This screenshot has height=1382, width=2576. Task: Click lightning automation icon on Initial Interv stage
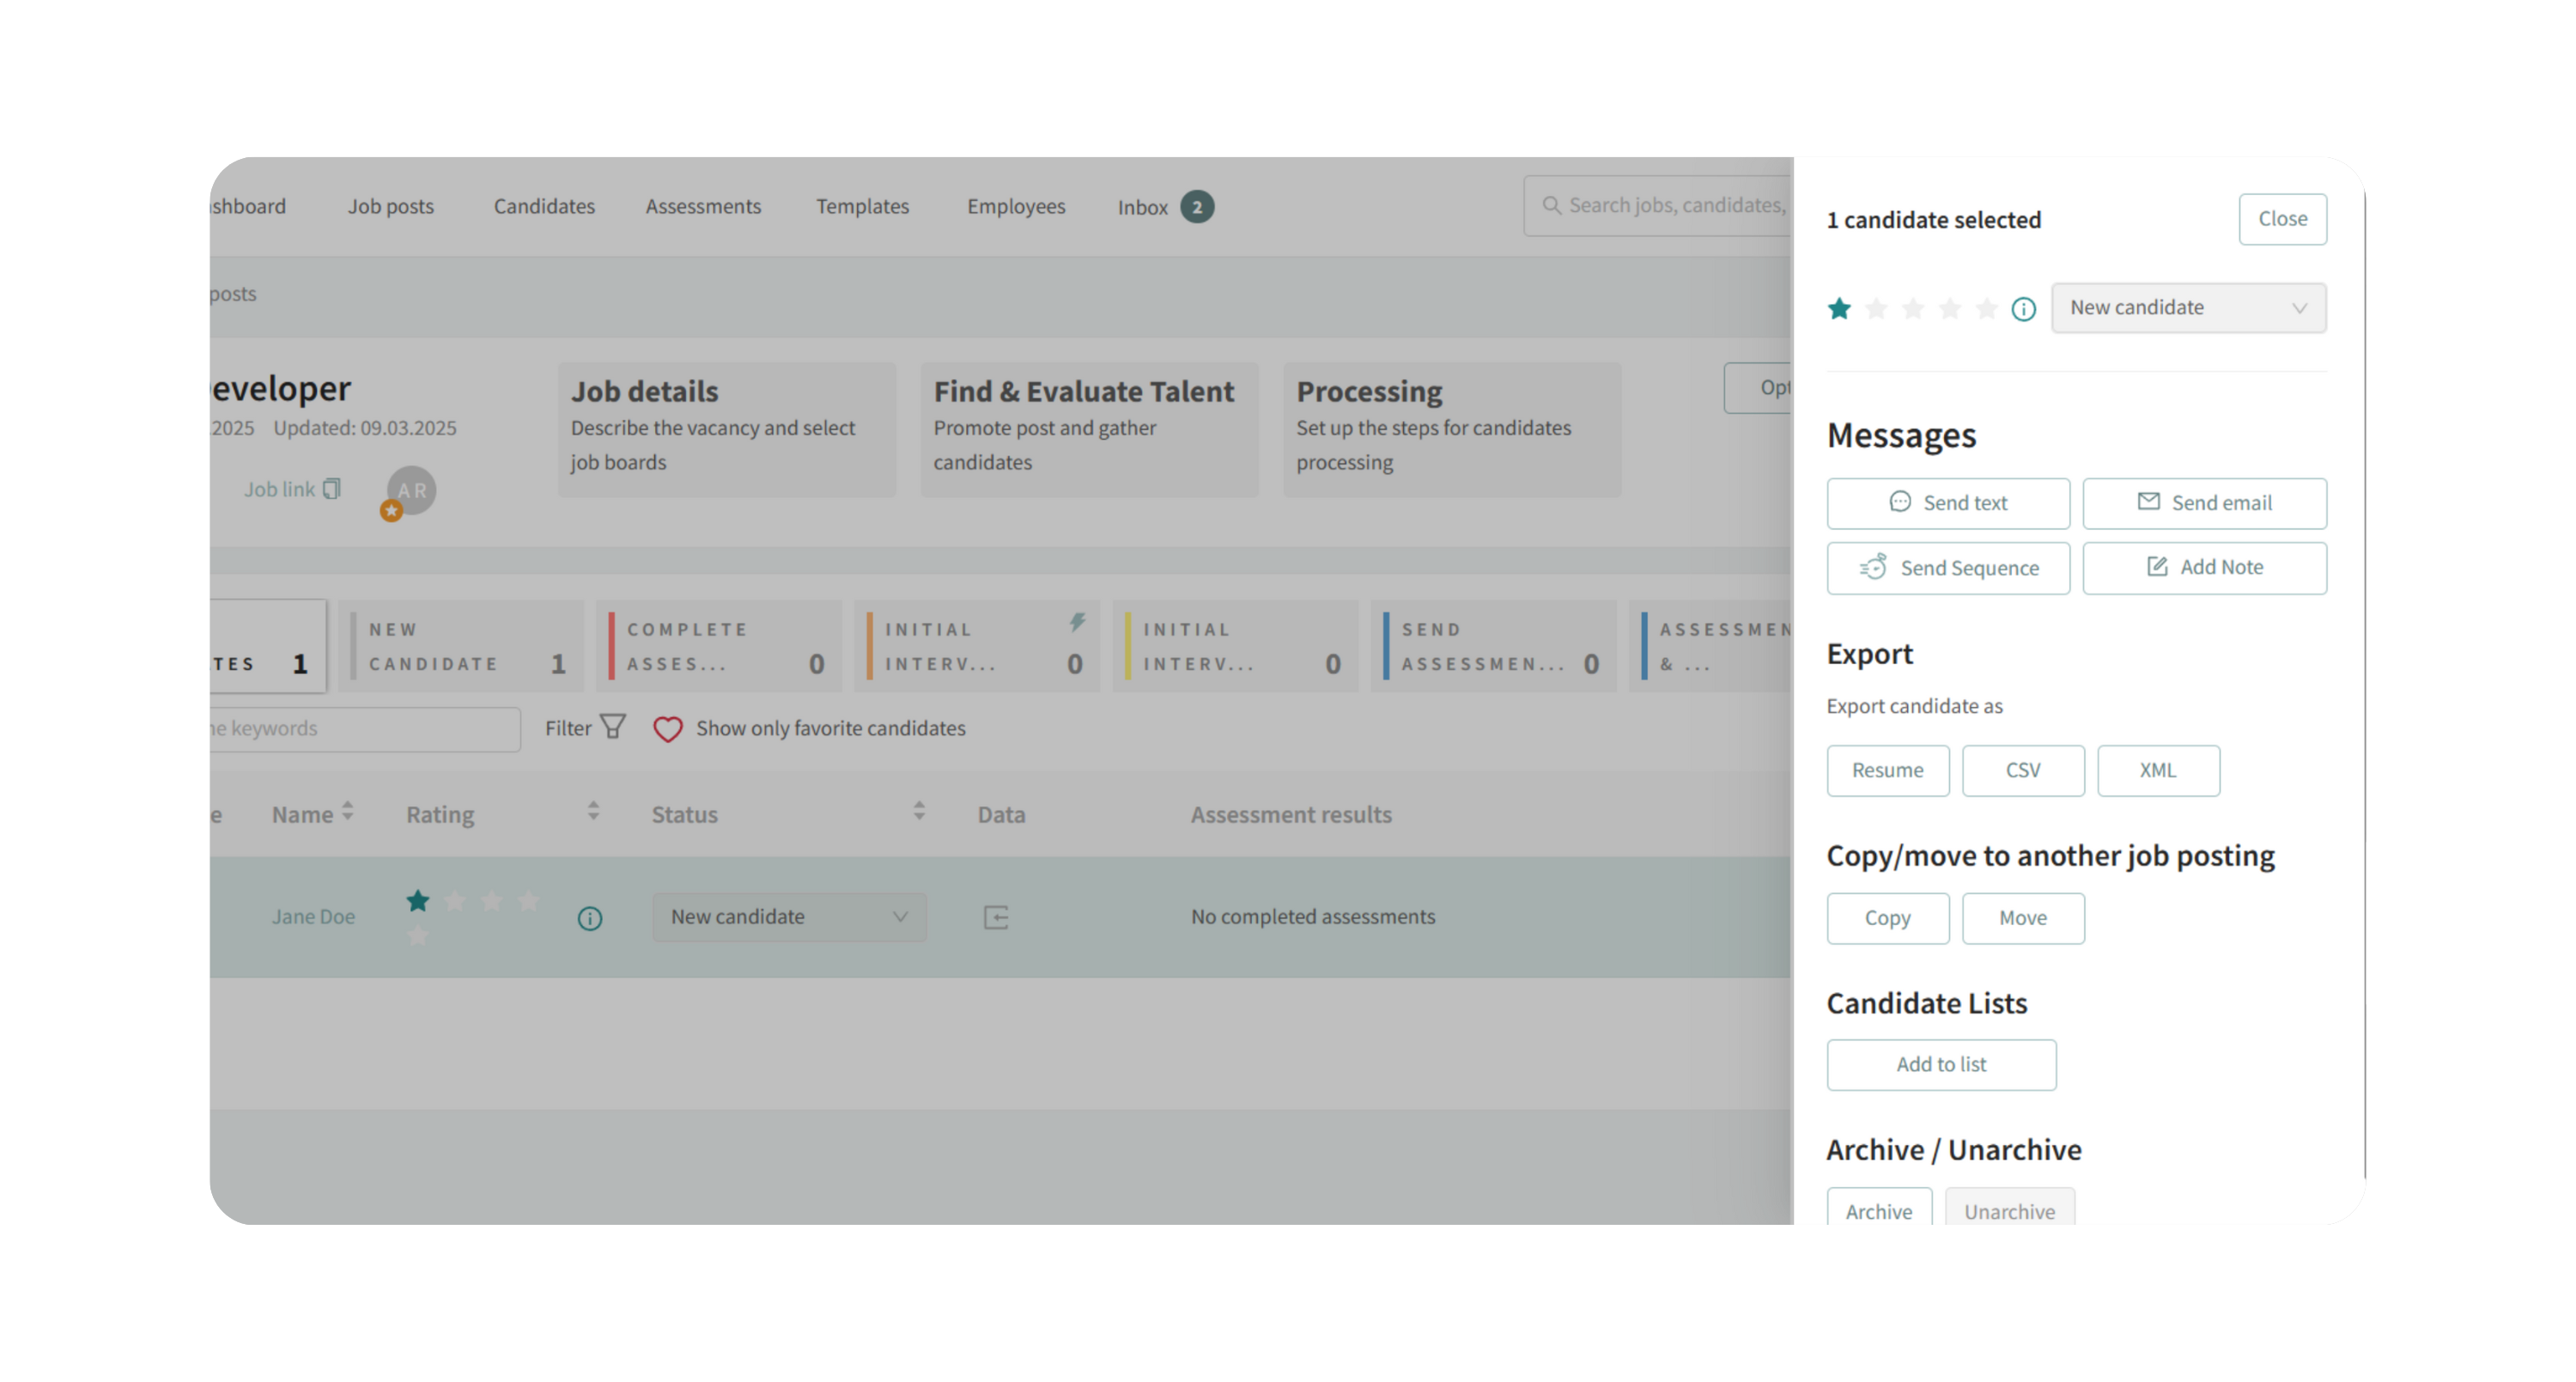1077,622
